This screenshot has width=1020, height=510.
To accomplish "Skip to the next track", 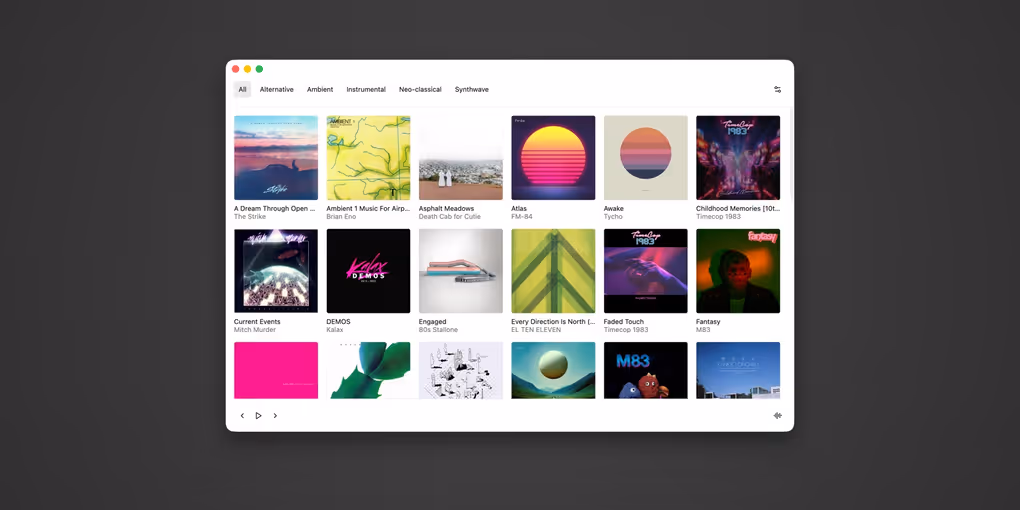I will pyautogui.click(x=275, y=416).
